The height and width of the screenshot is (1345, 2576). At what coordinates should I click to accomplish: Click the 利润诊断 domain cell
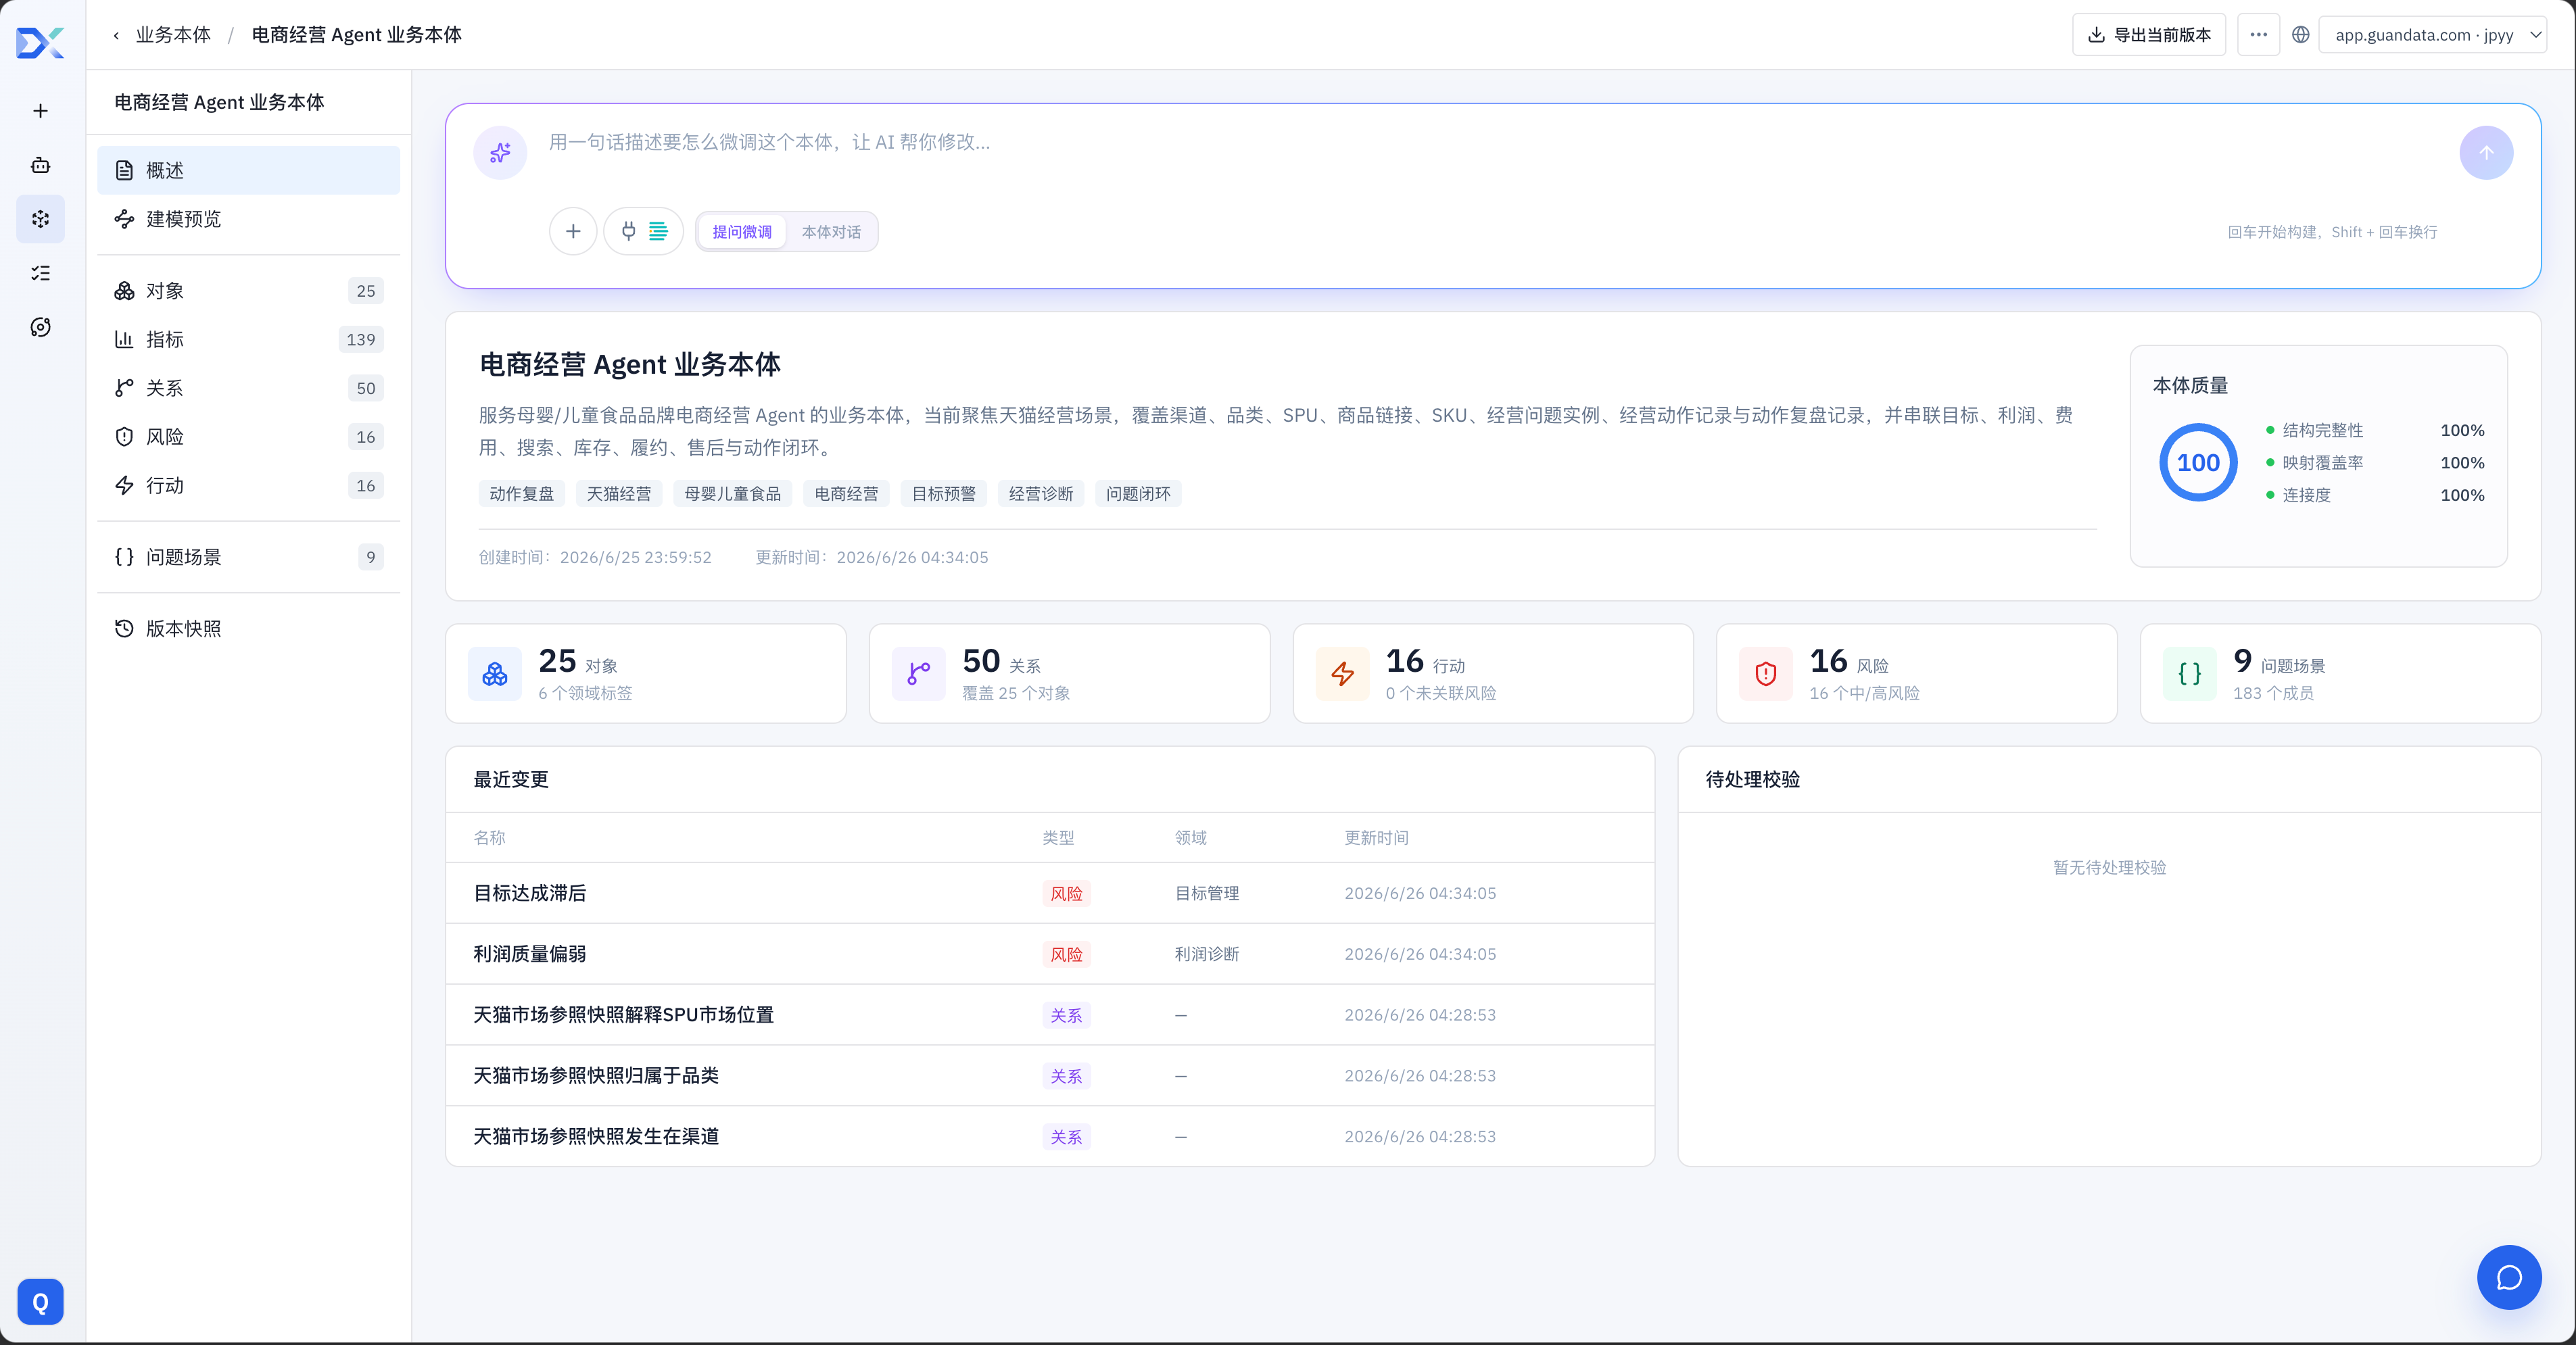click(1207, 955)
